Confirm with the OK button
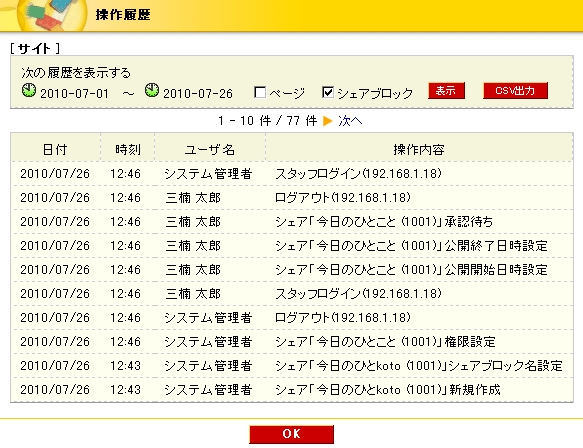This screenshot has height=448, width=583. coord(292,434)
